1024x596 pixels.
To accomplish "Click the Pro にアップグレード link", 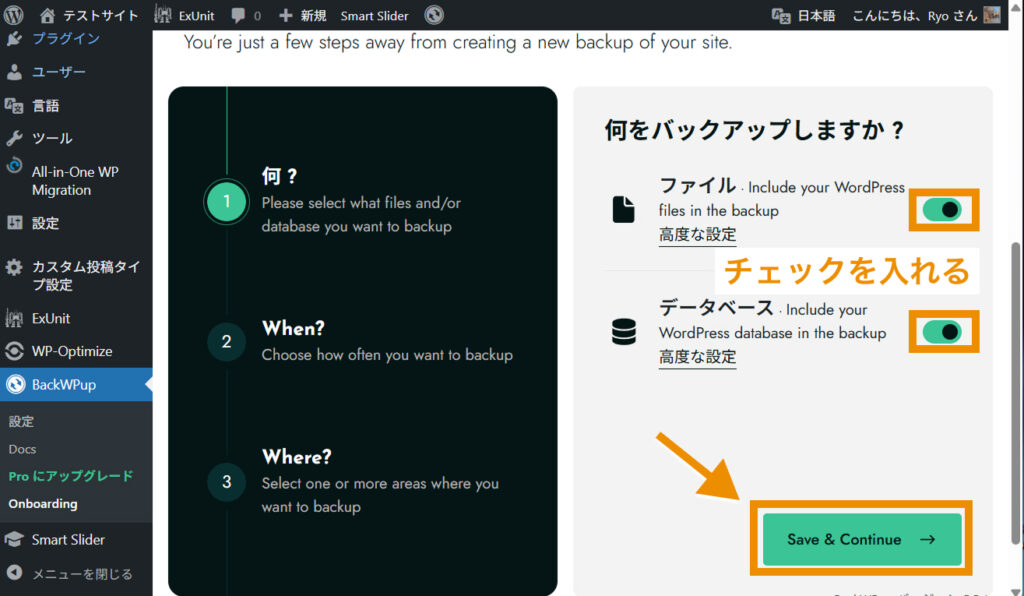I will [70, 476].
